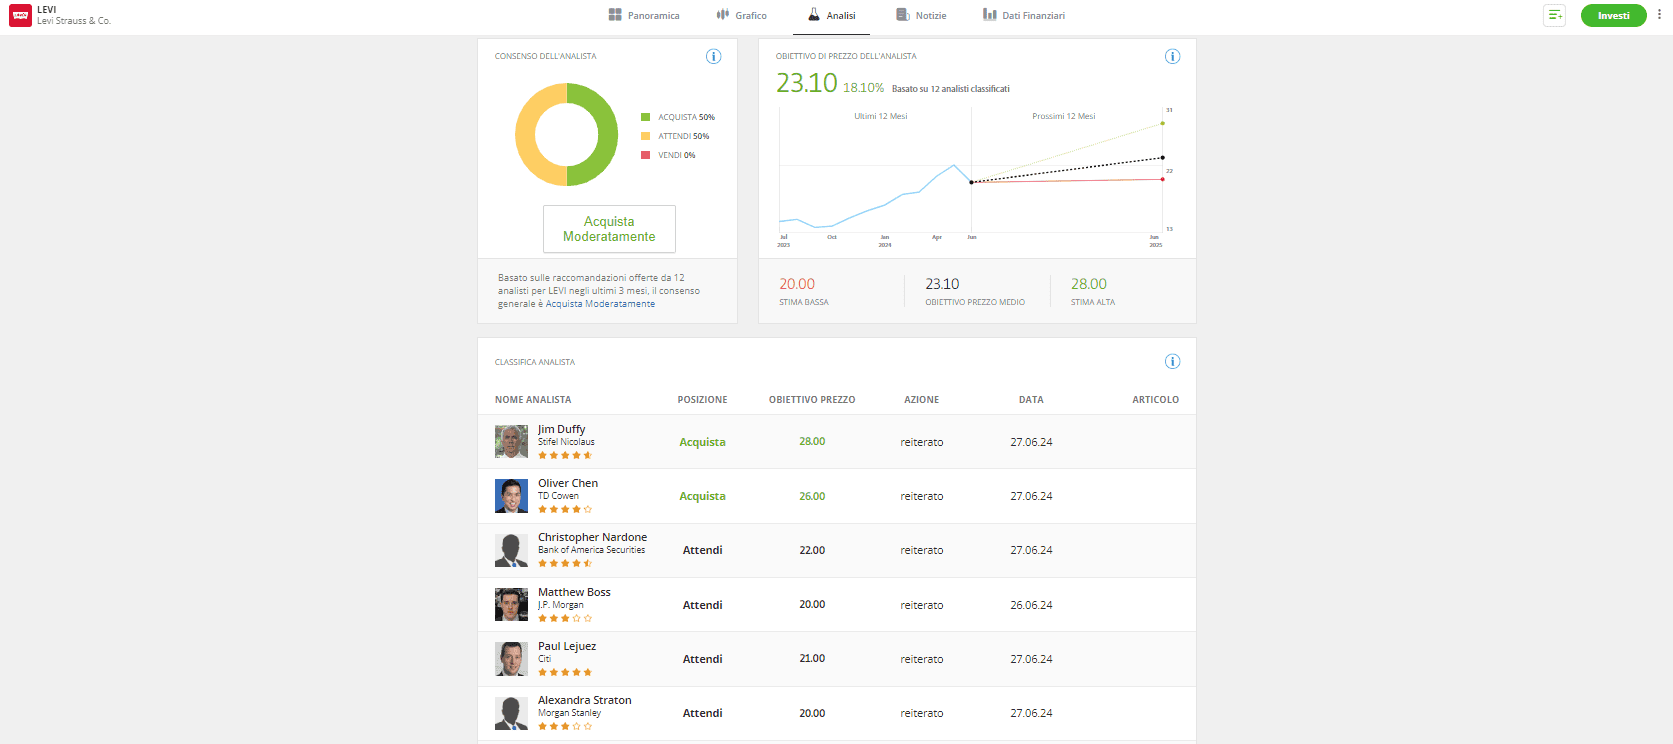This screenshot has height=744, width=1673.
Task: Show info for Classifica analista
Action: [1173, 361]
